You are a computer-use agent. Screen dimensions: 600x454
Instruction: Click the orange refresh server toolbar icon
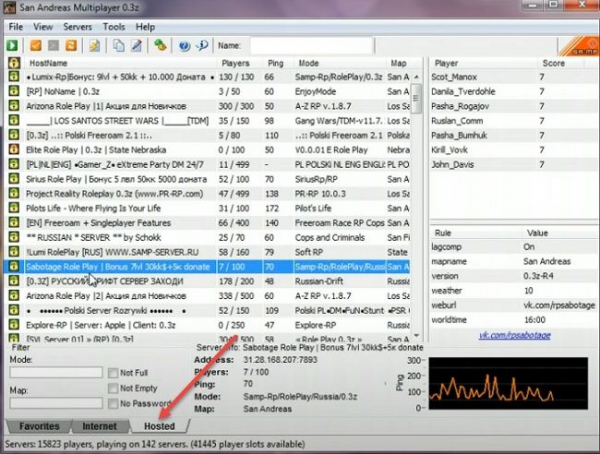pos(71,46)
